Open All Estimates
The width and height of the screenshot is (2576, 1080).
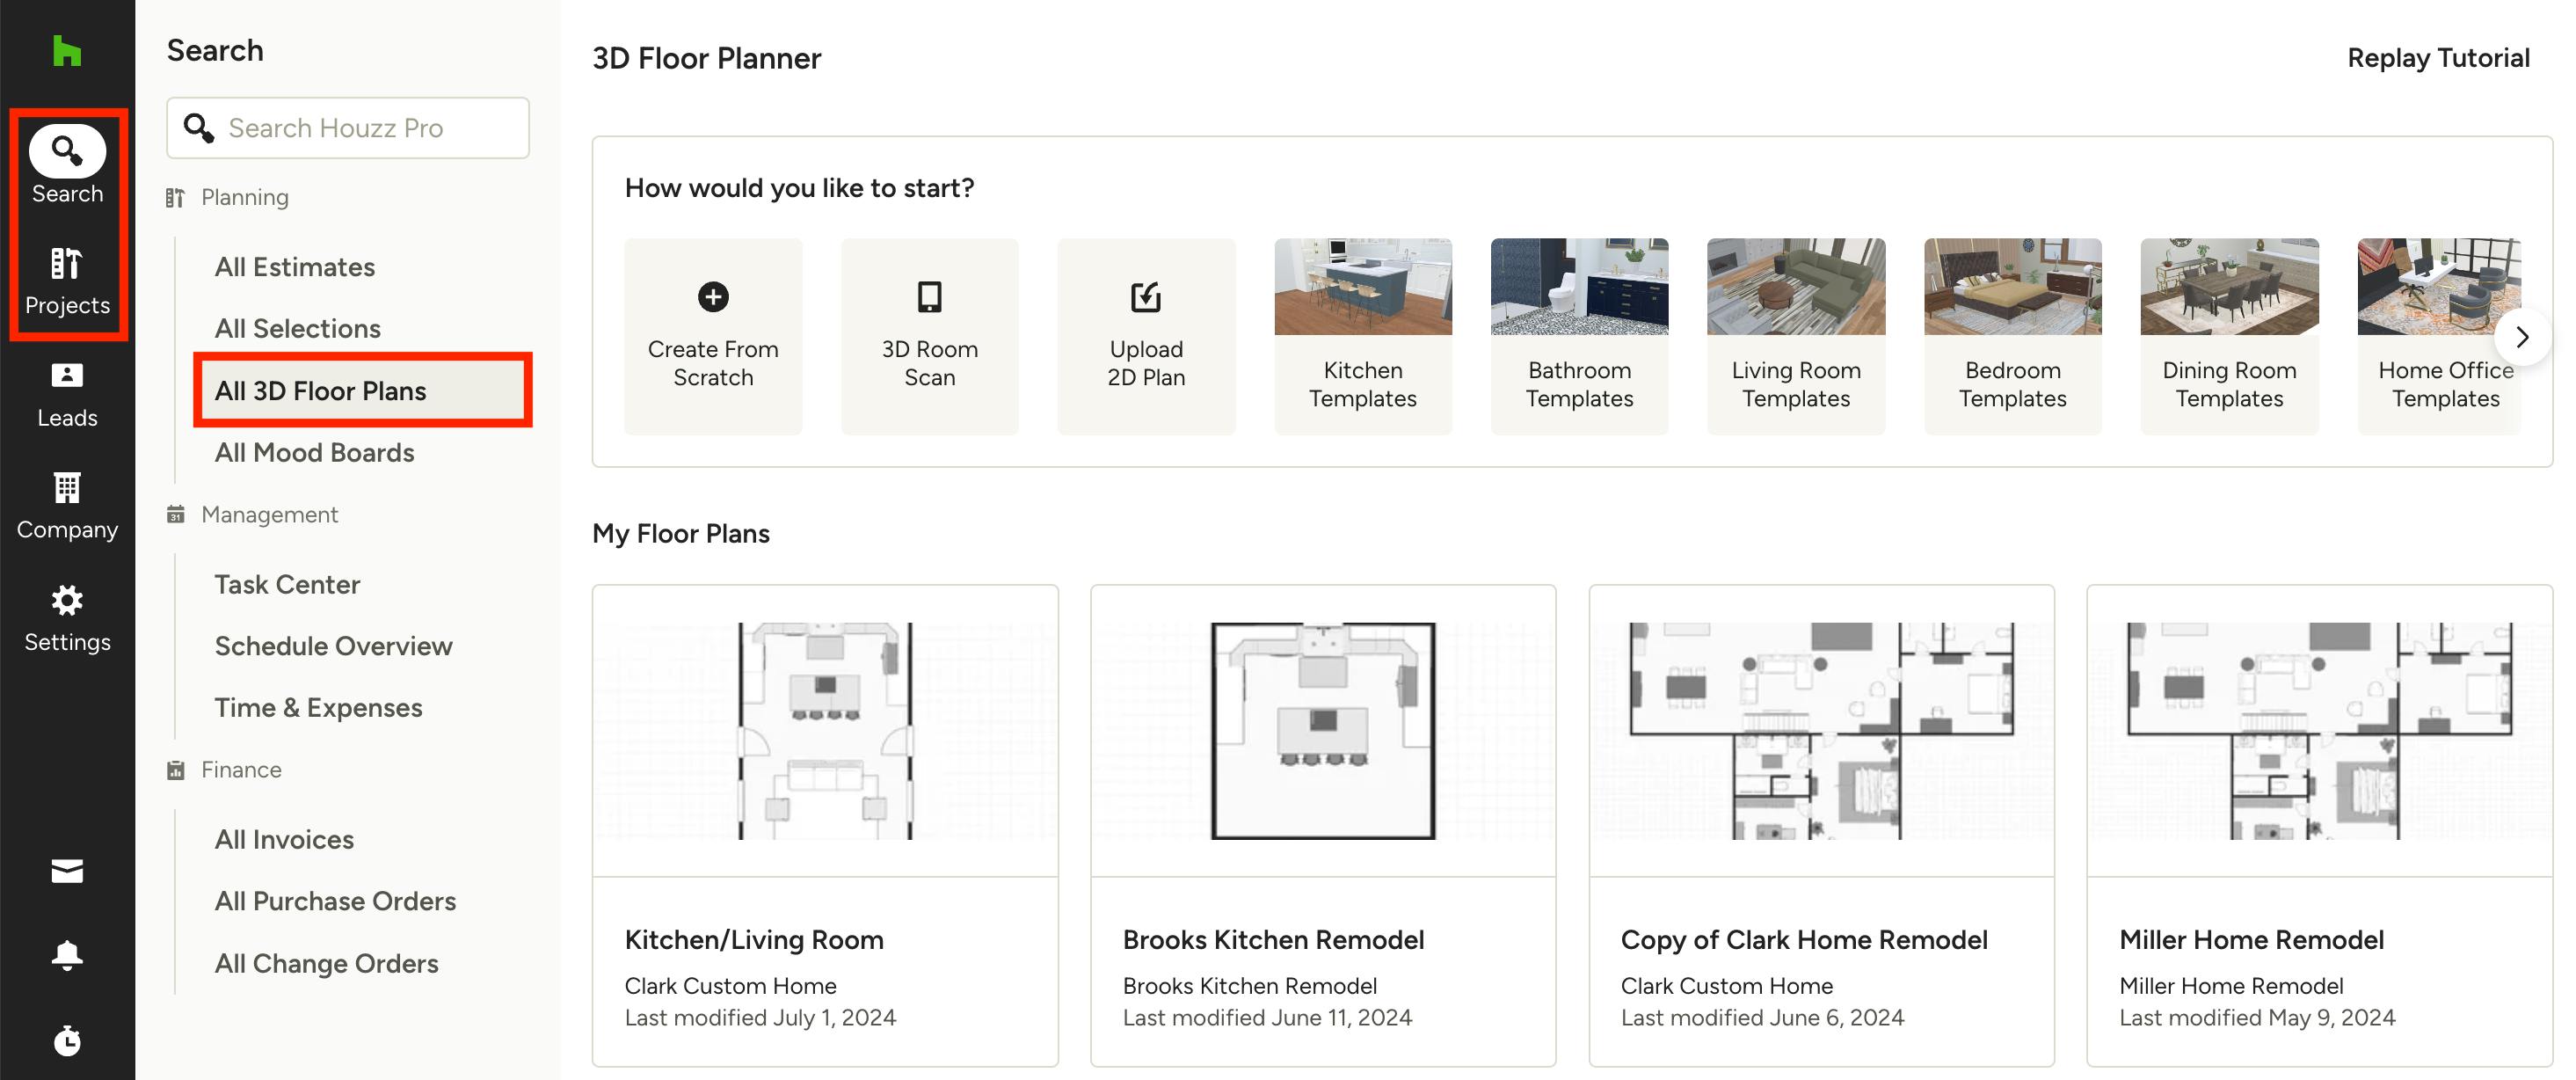pos(295,267)
